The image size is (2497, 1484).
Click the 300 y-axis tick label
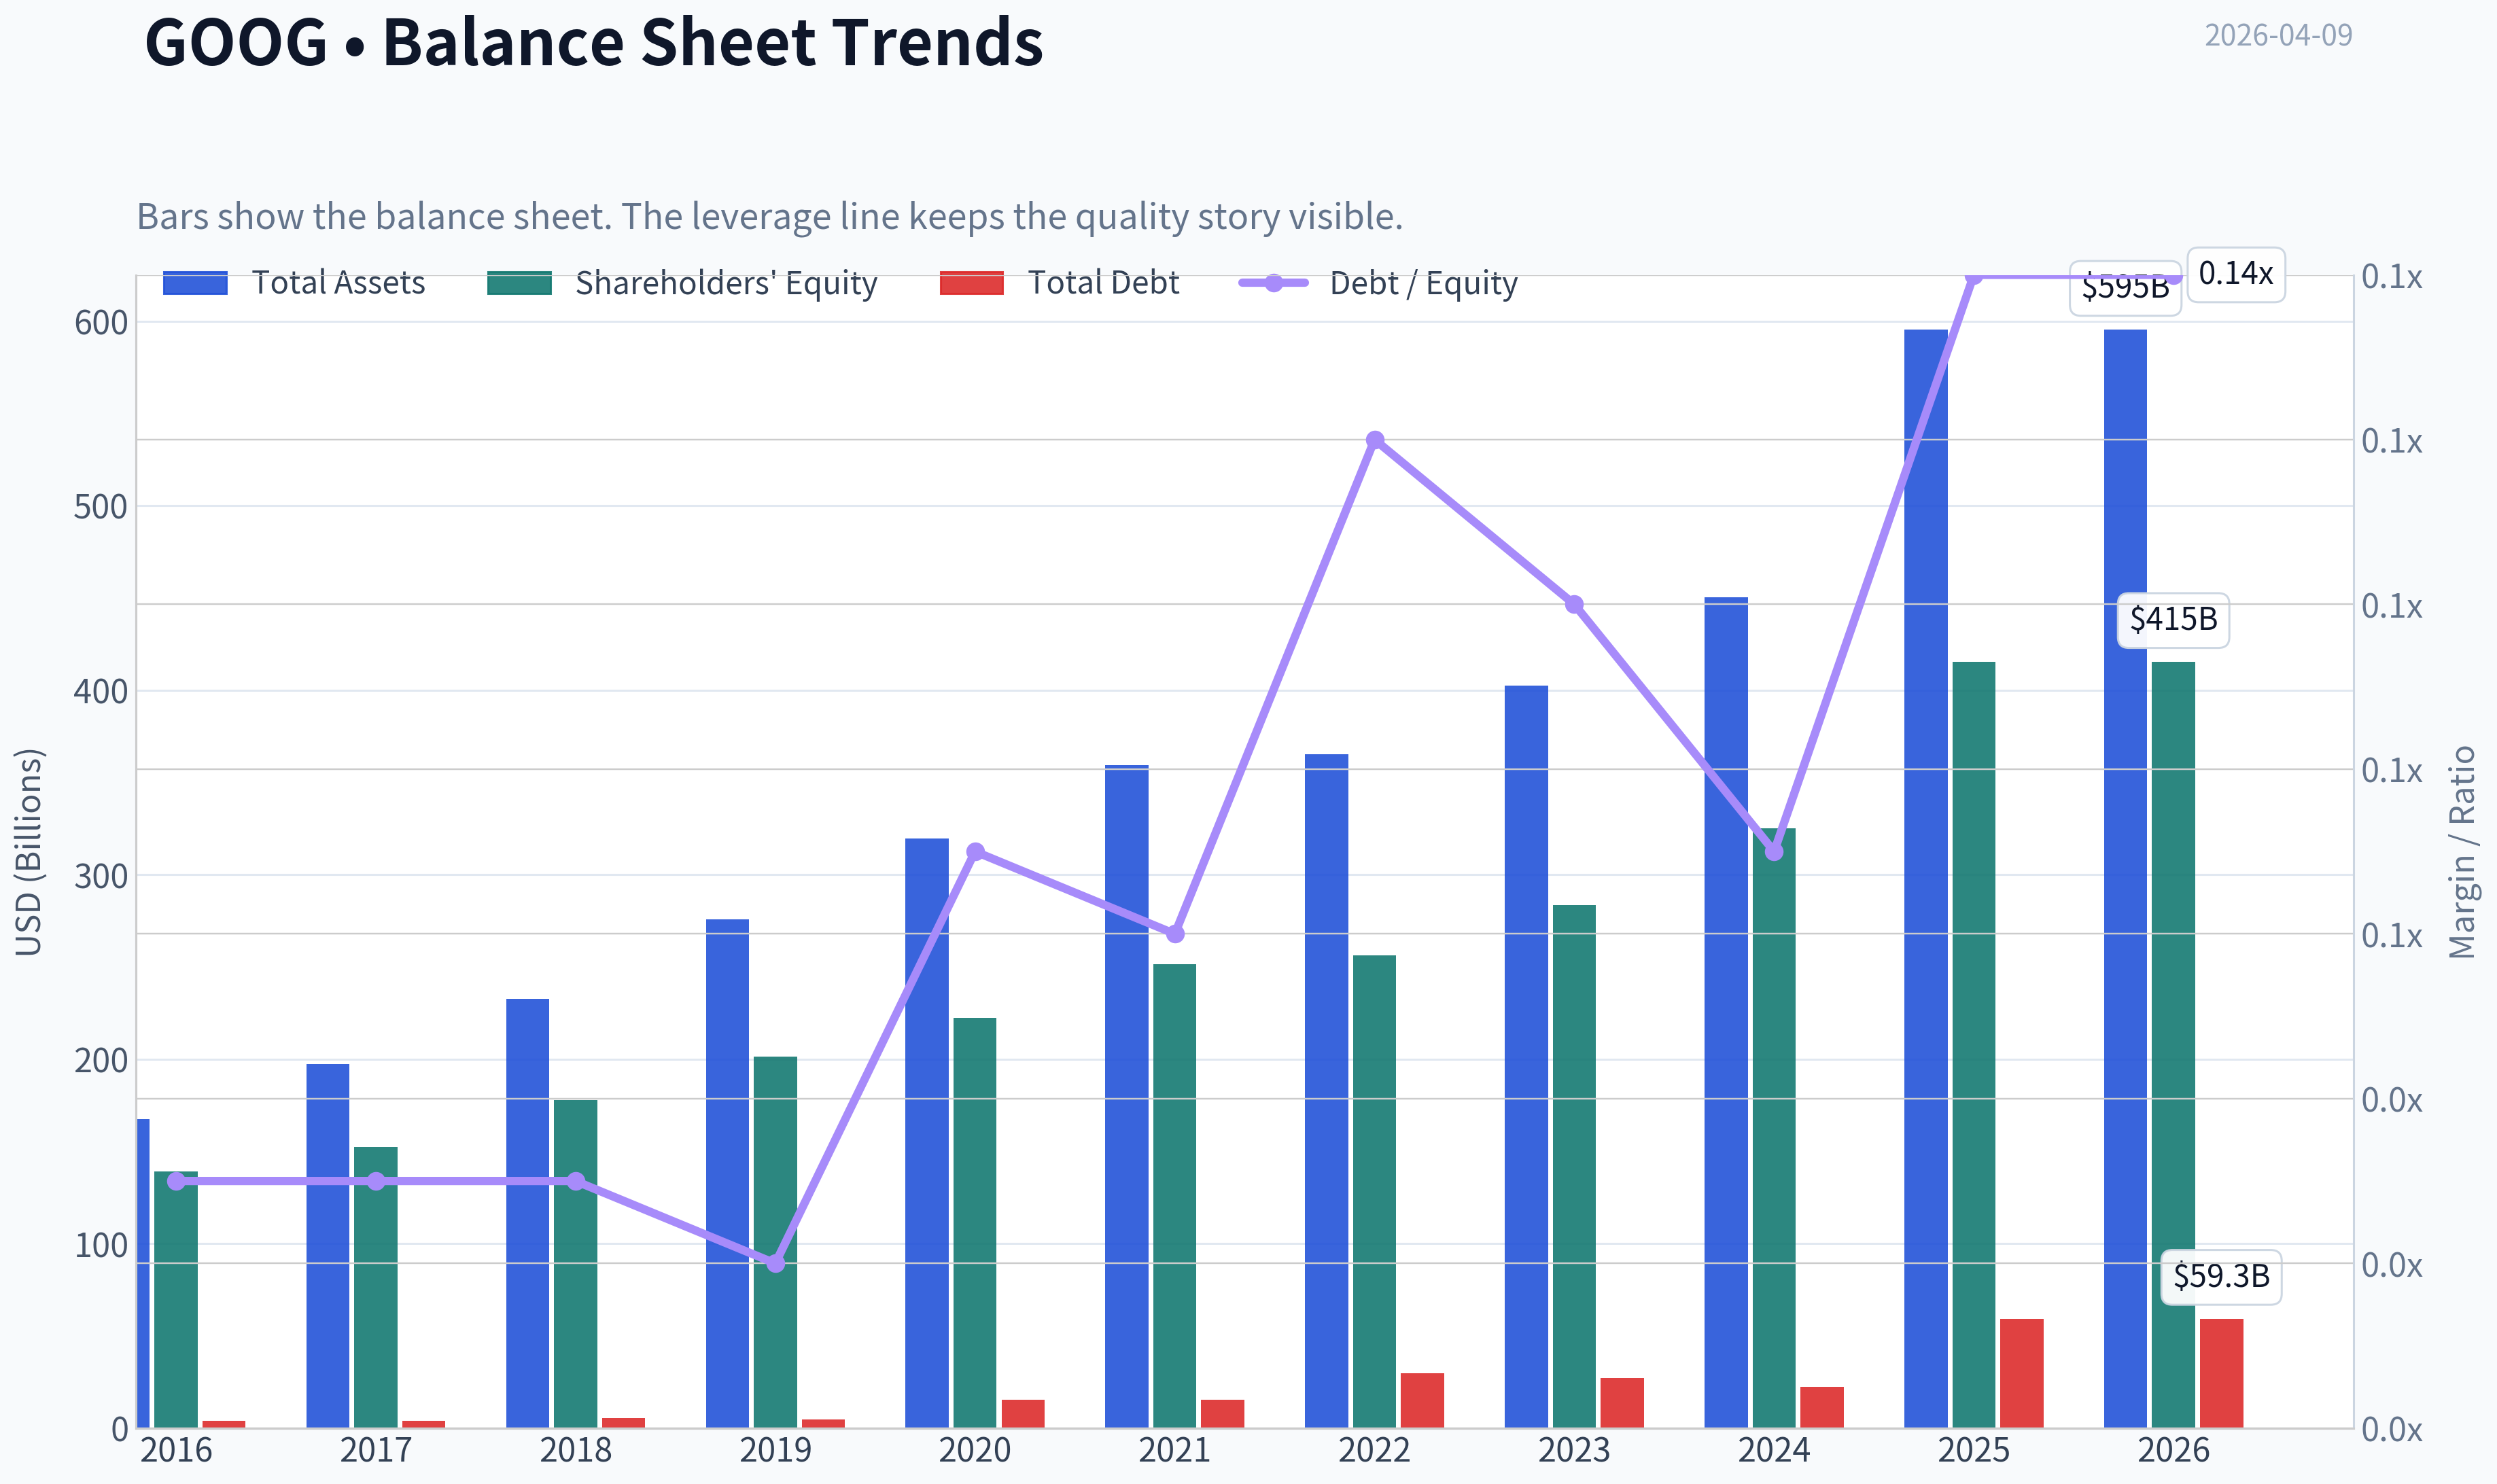[x=101, y=876]
